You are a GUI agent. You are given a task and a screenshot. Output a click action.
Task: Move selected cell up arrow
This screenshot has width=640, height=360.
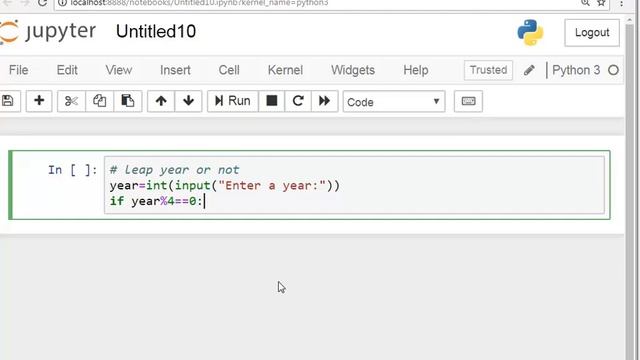161,101
